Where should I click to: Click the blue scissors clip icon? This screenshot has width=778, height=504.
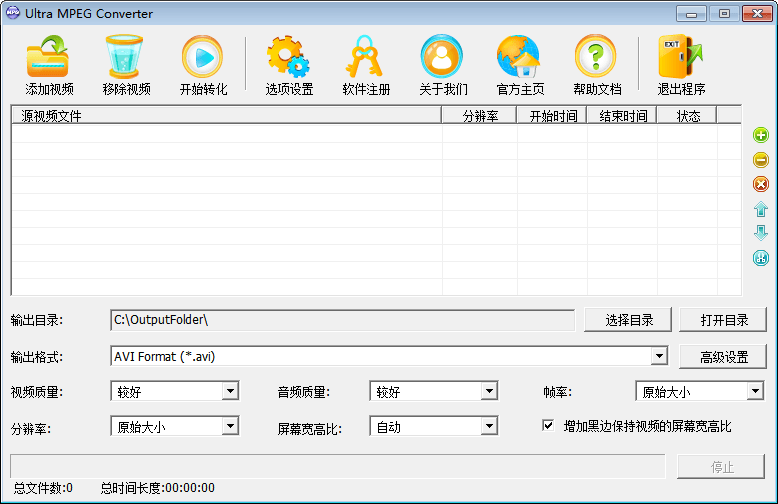pyautogui.click(x=761, y=258)
